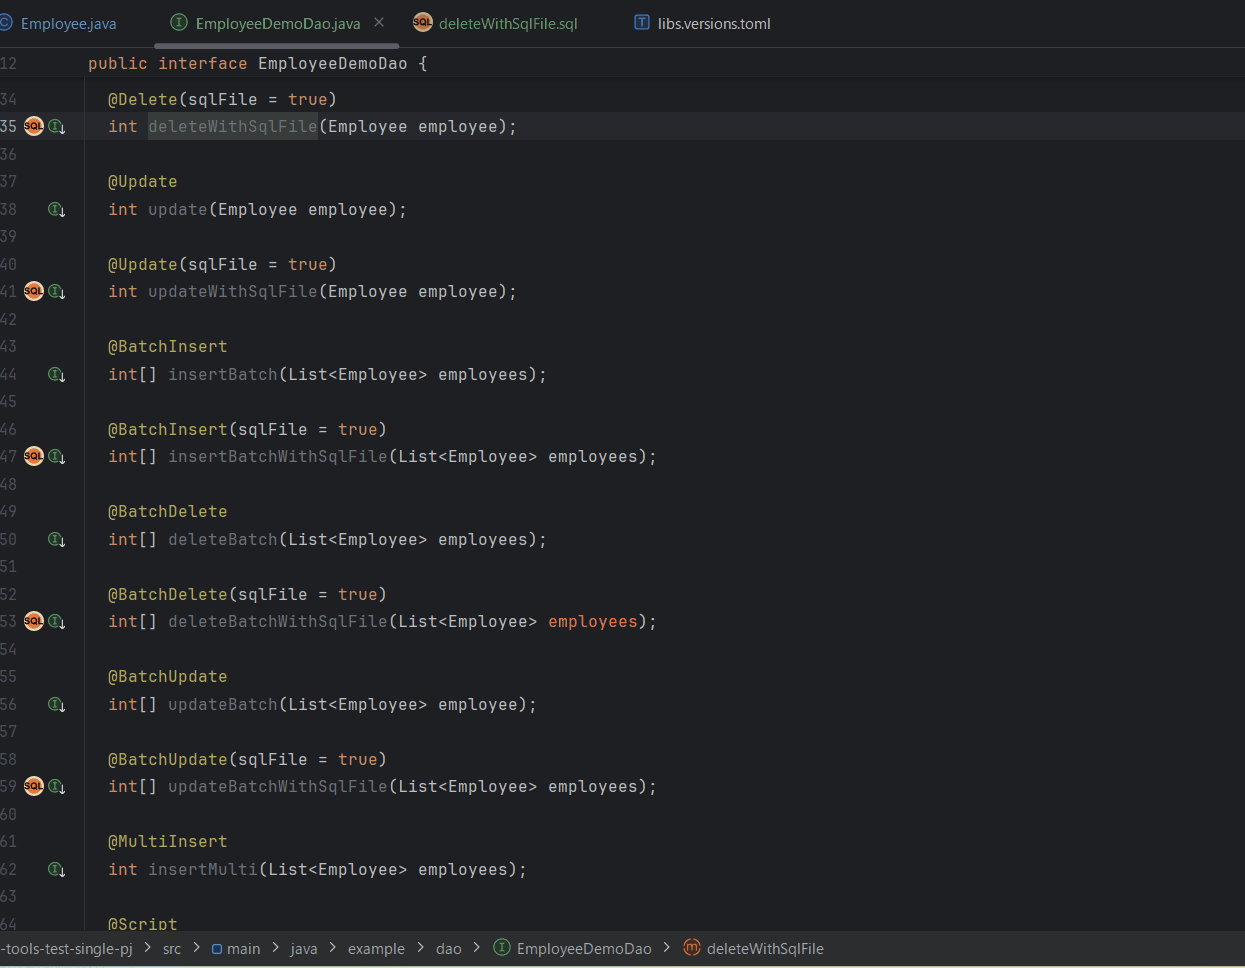Click implementation gutter icon on deleteBatchWithSqlFile line
The height and width of the screenshot is (968, 1245).
click(56, 621)
